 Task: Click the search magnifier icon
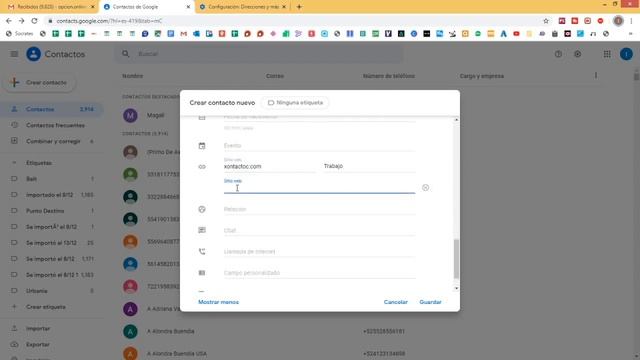[126, 54]
